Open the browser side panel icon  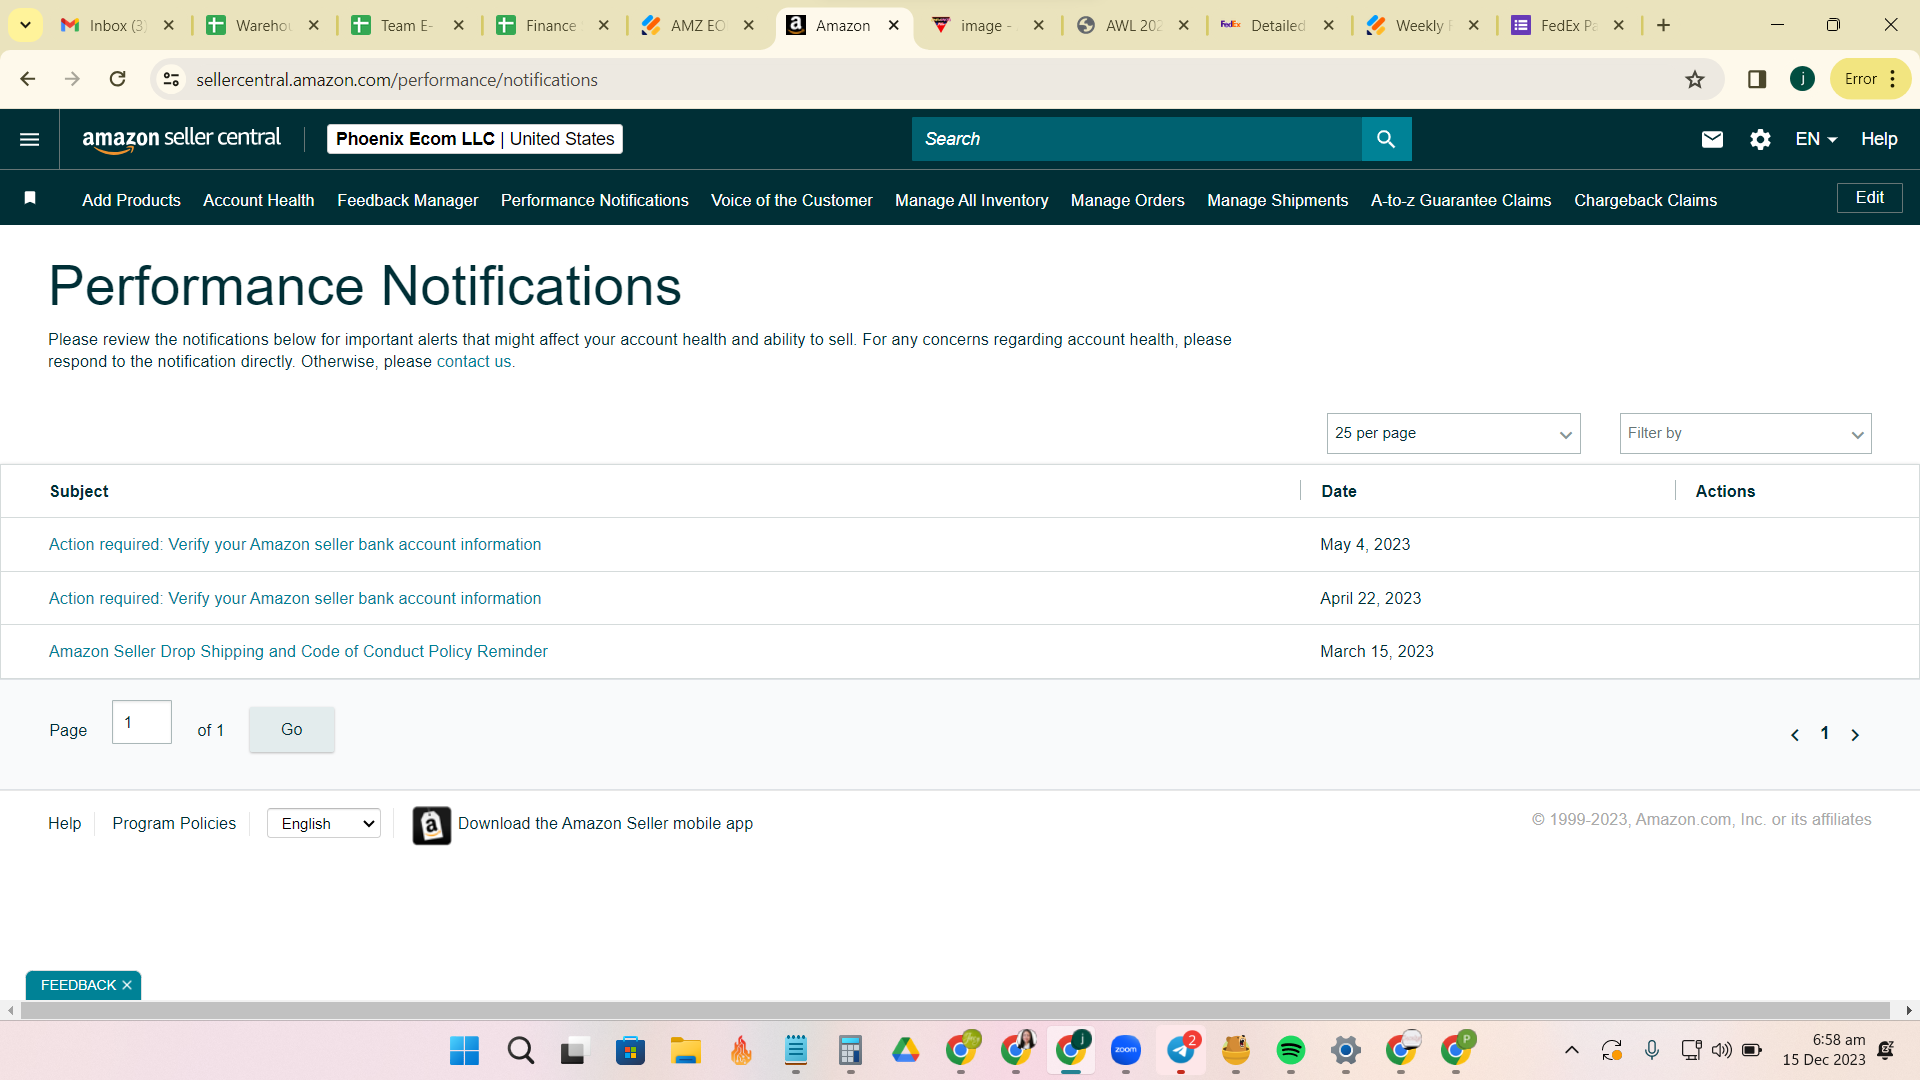[x=1757, y=79]
